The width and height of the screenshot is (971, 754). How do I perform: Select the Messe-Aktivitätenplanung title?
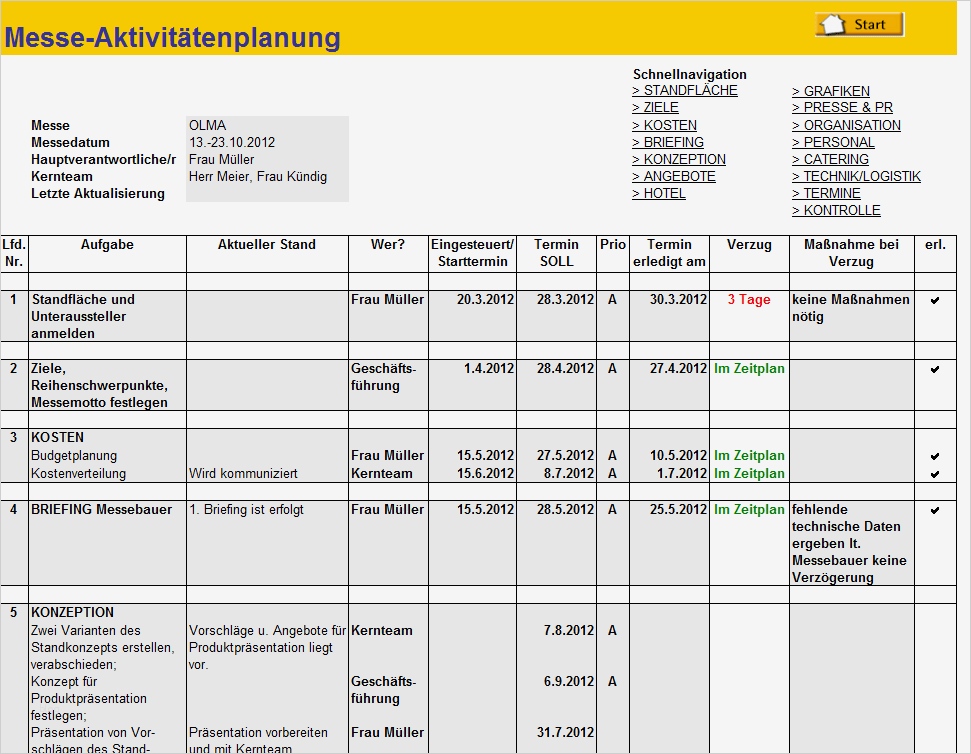(x=173, y=37)
